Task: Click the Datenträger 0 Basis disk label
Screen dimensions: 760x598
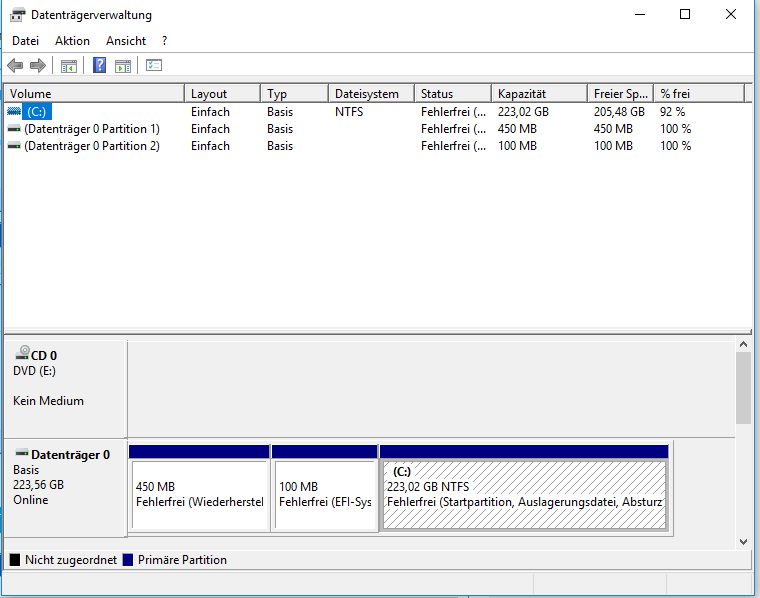Action: [x=65, y=488]
